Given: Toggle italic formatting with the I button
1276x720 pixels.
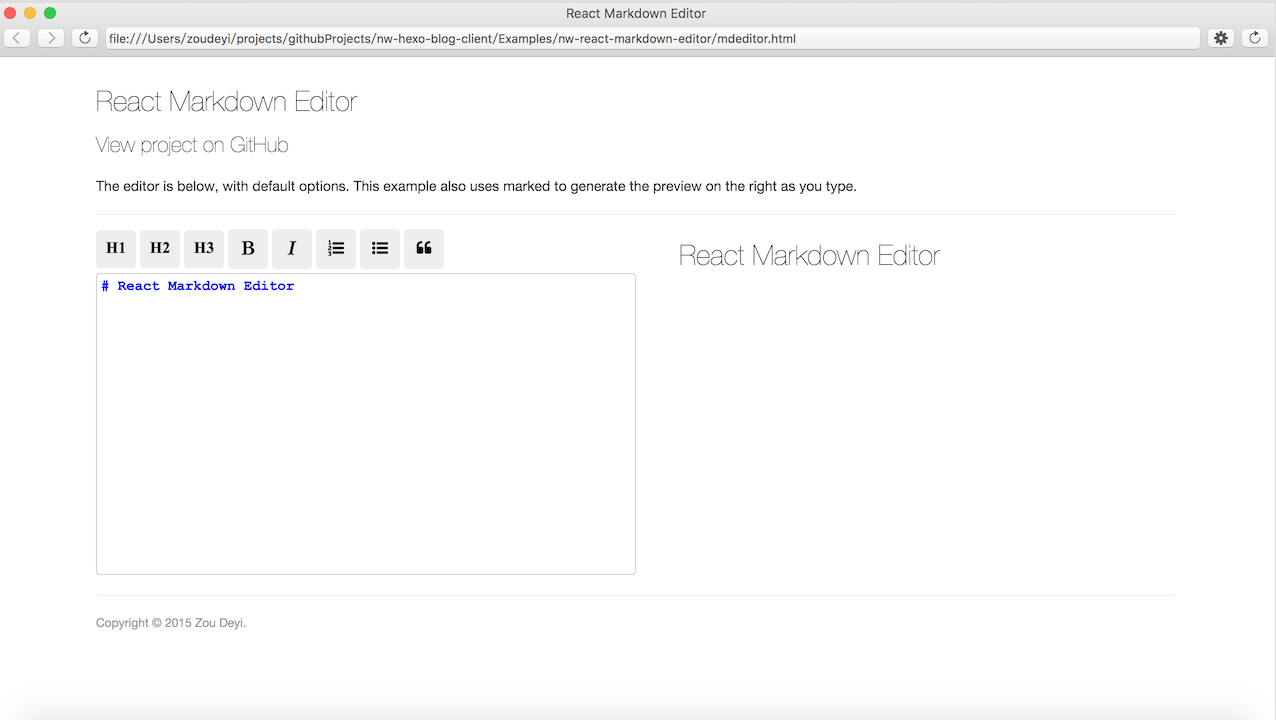Looking at the screenshot, I should 292,249.
